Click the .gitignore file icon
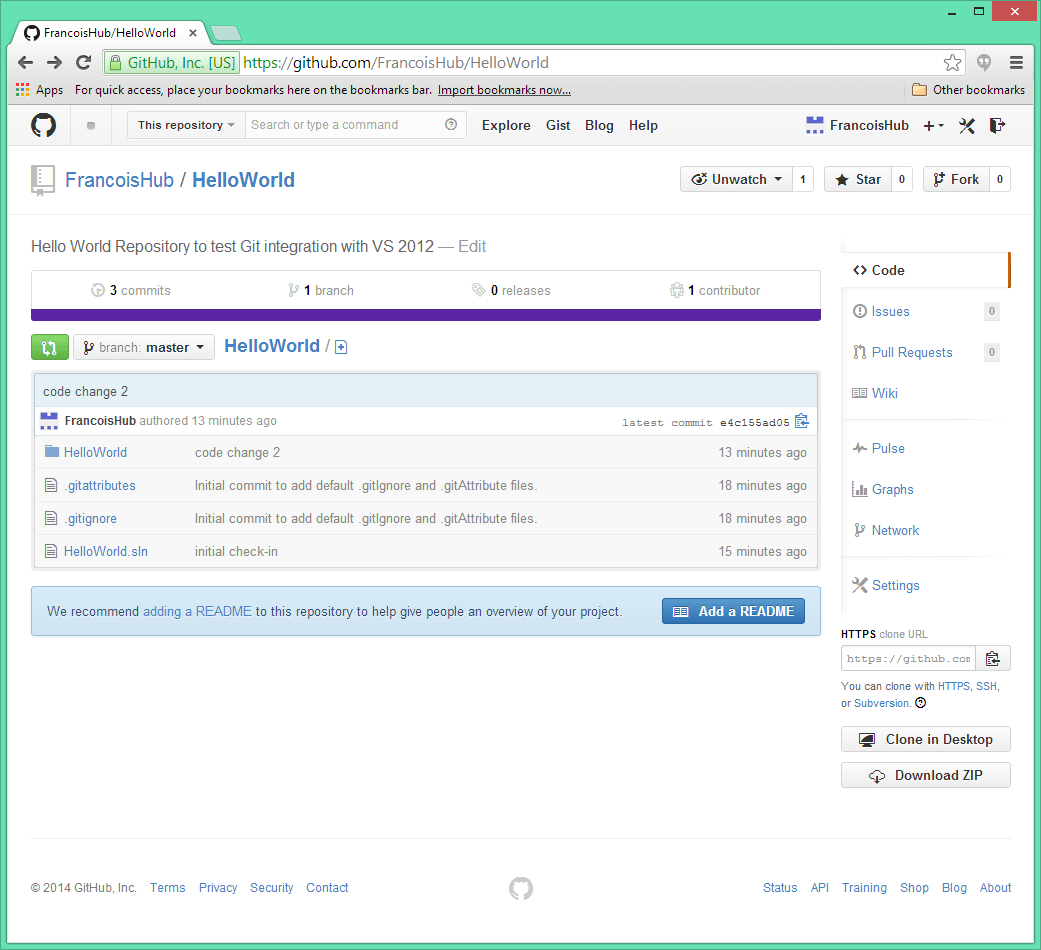The image size is (1041, 950). (50, 518)
